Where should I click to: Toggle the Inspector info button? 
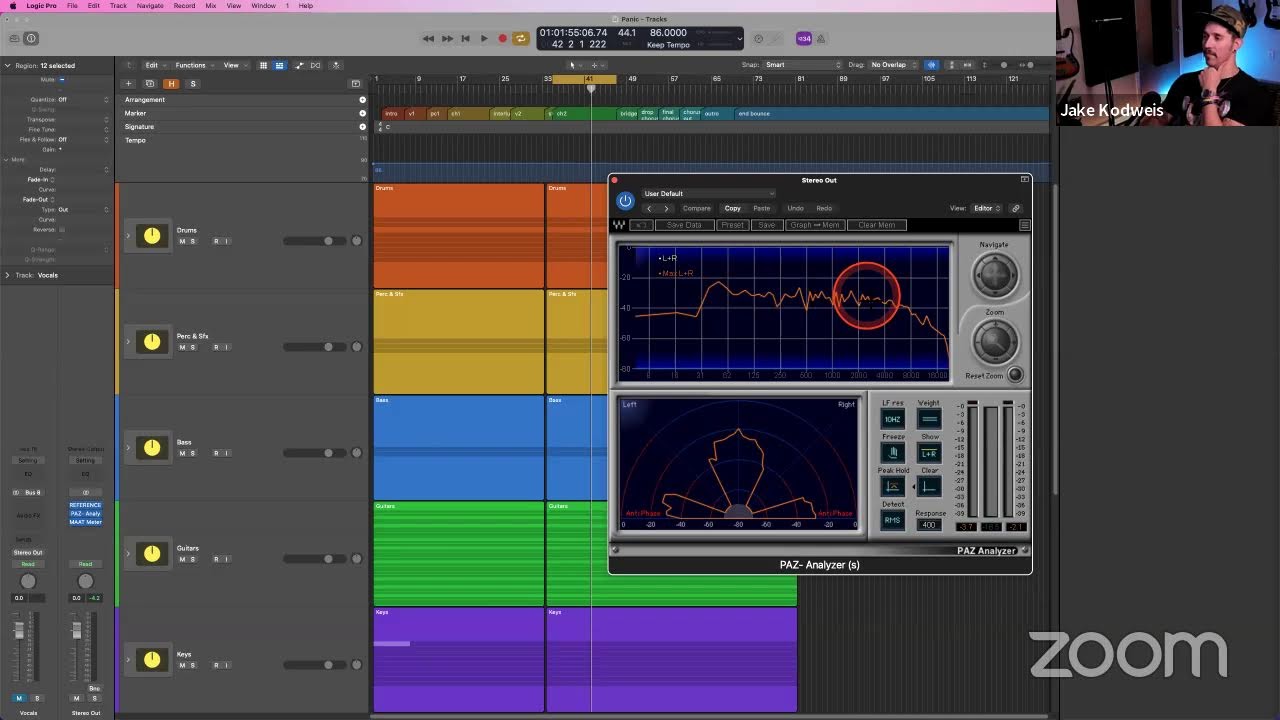coord(31,39)
